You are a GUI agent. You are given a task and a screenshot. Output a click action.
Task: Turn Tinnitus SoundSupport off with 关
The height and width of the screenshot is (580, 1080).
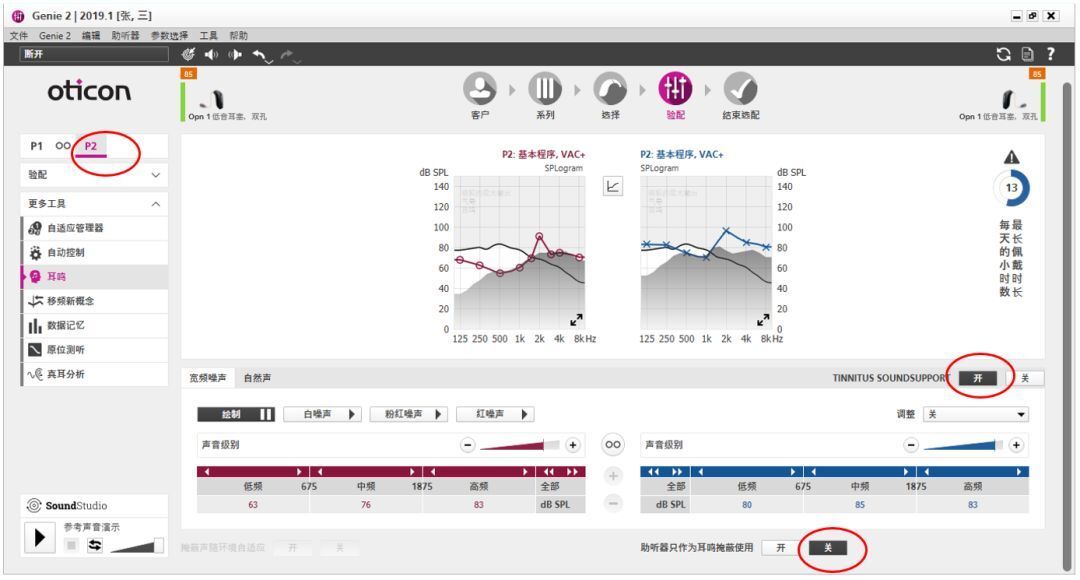(1025, 377)
